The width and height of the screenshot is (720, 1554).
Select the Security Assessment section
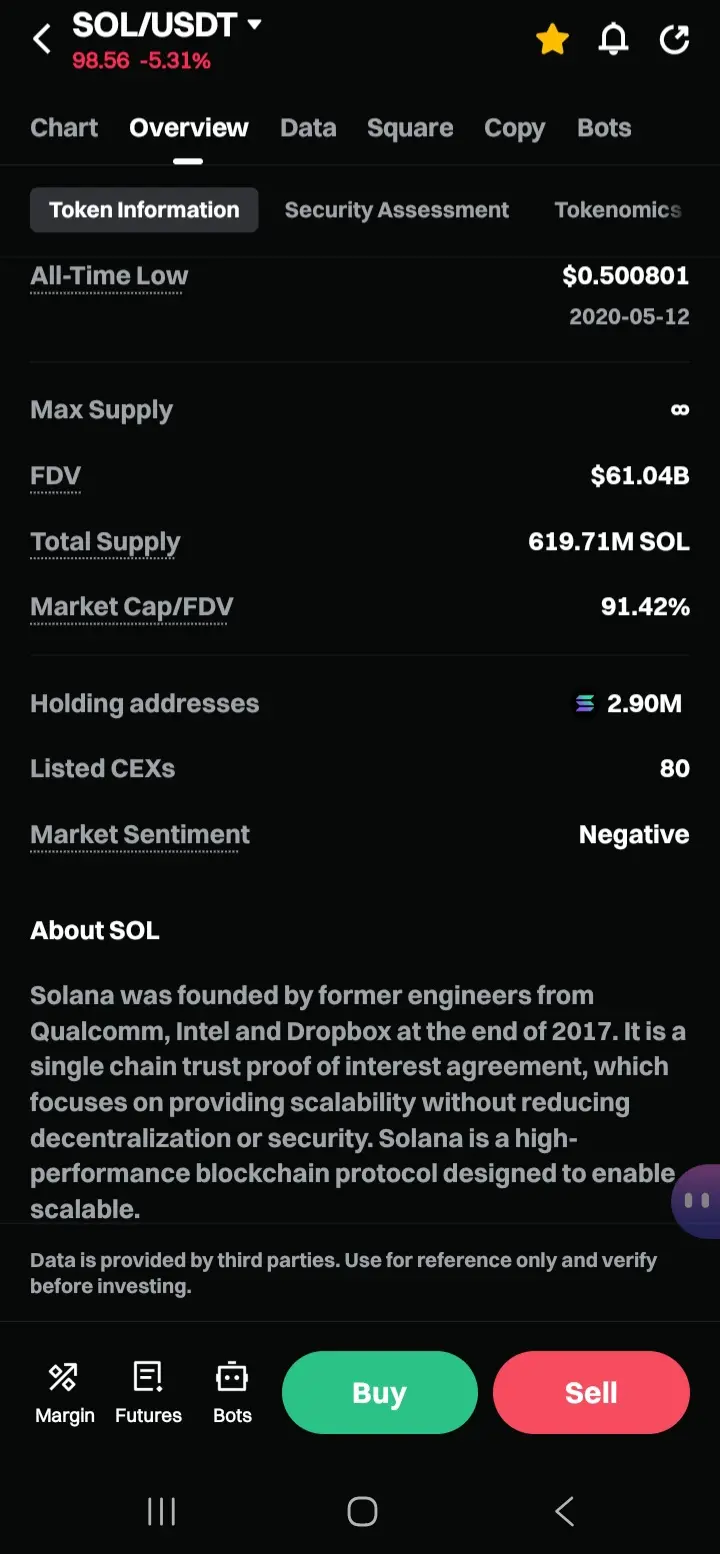(396, 210)
